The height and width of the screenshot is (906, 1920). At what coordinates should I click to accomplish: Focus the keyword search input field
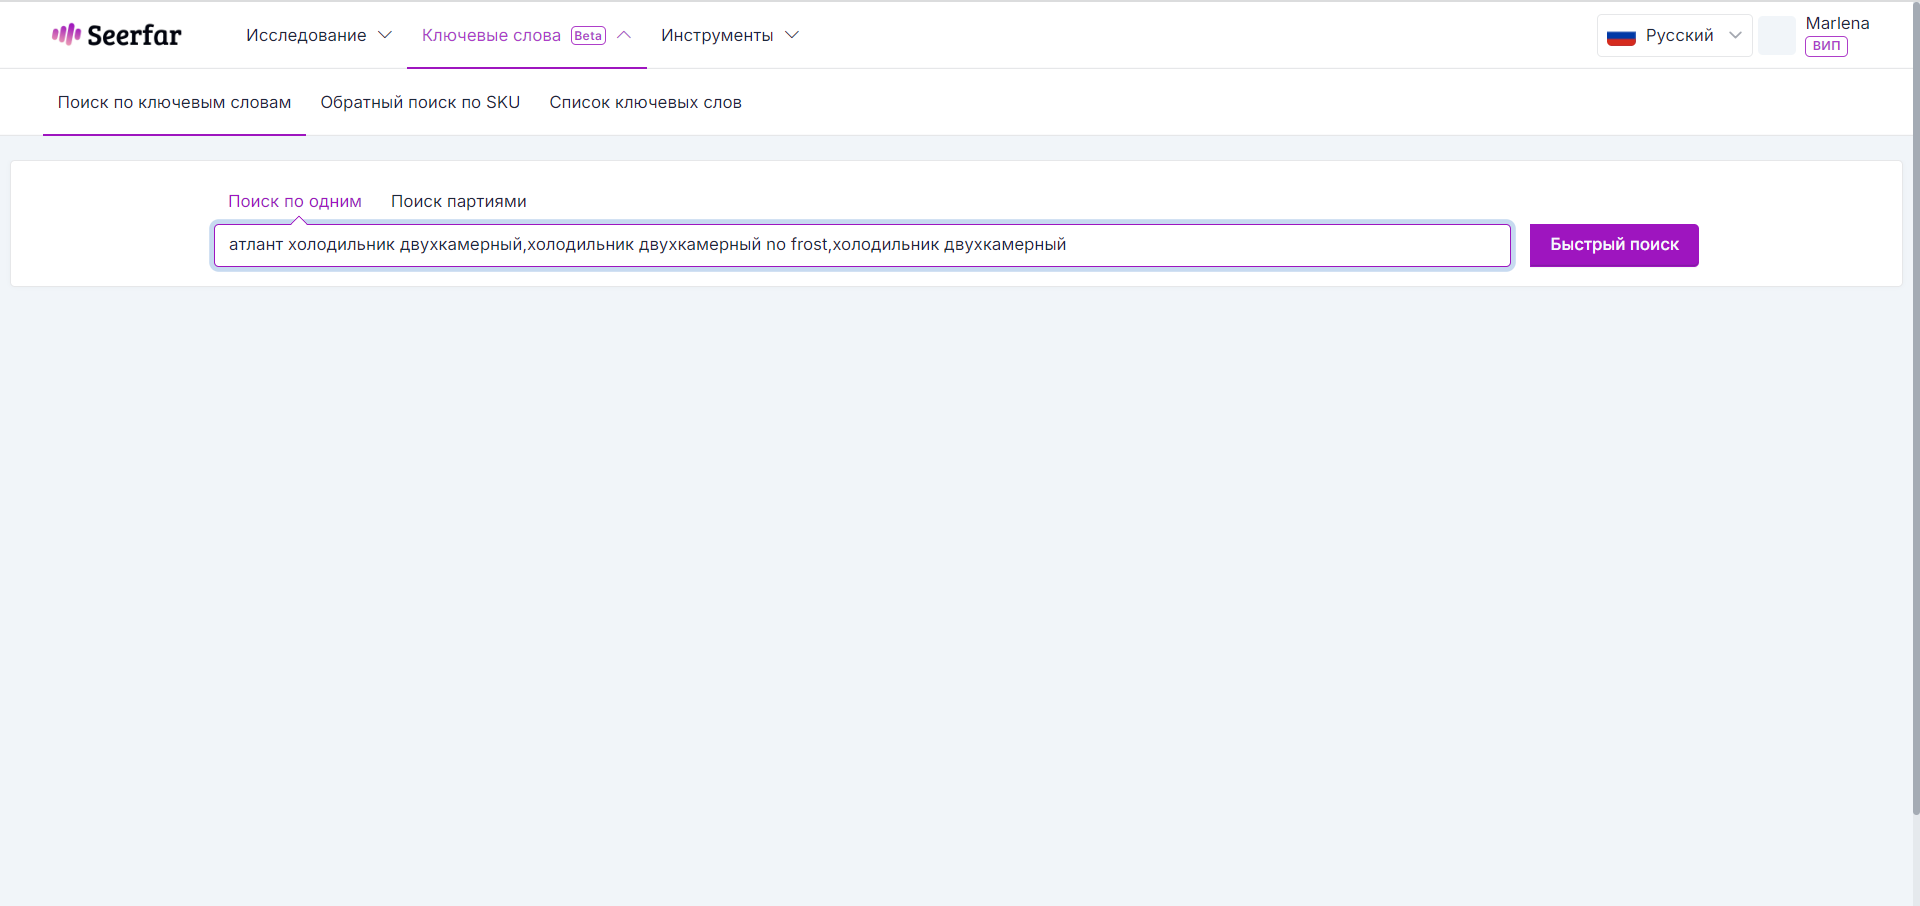[862, 245]
